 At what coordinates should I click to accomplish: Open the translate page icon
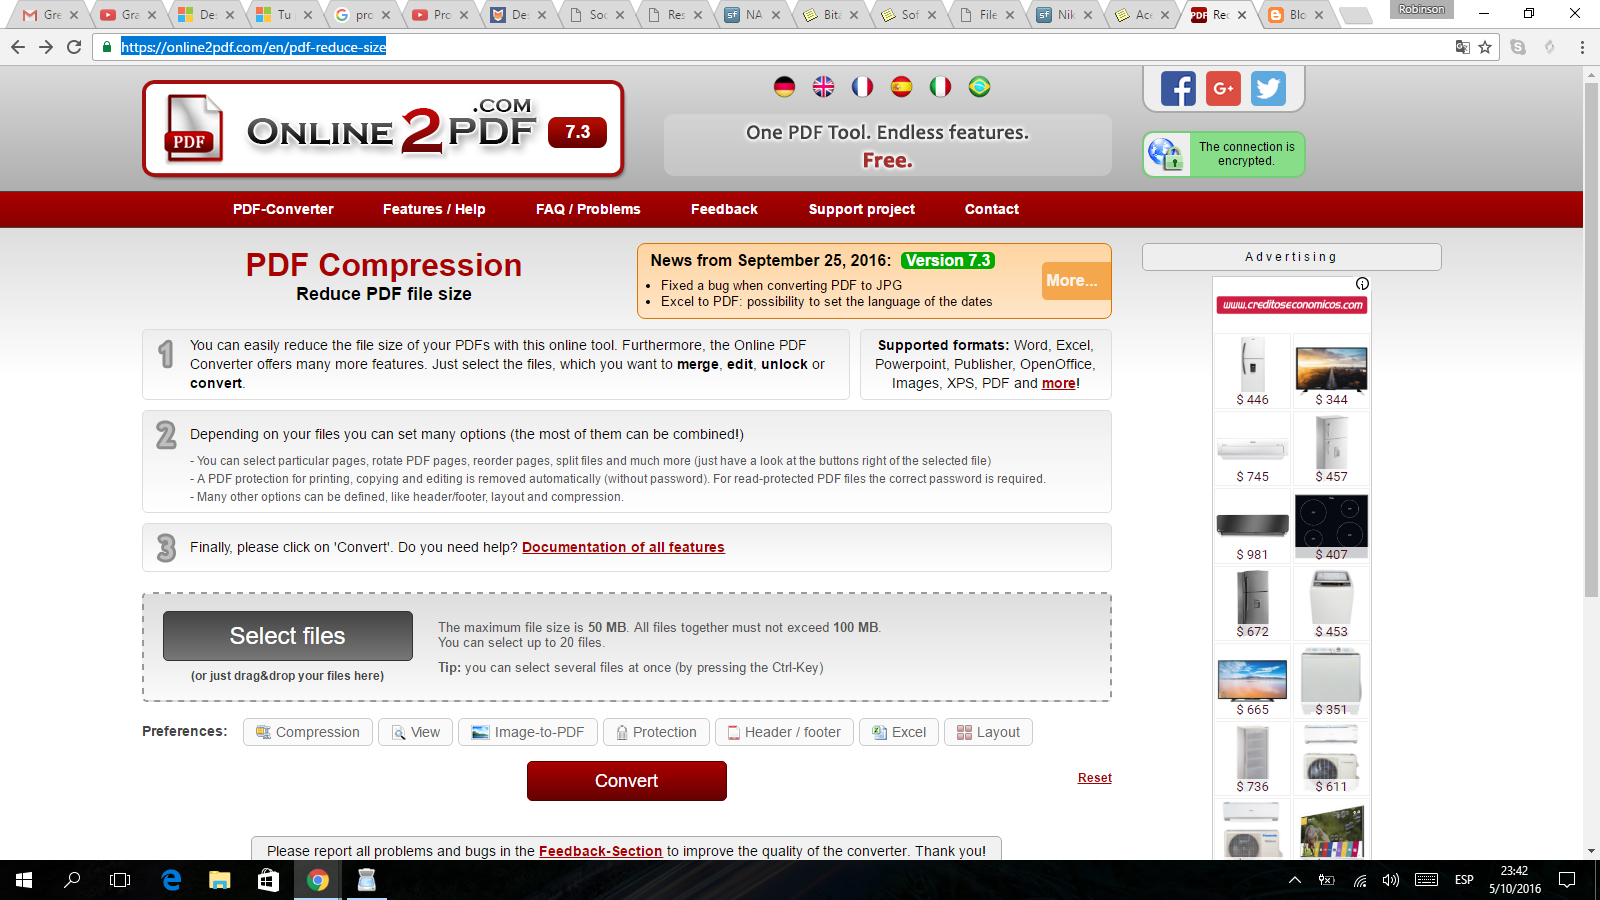coord(1462,47)
